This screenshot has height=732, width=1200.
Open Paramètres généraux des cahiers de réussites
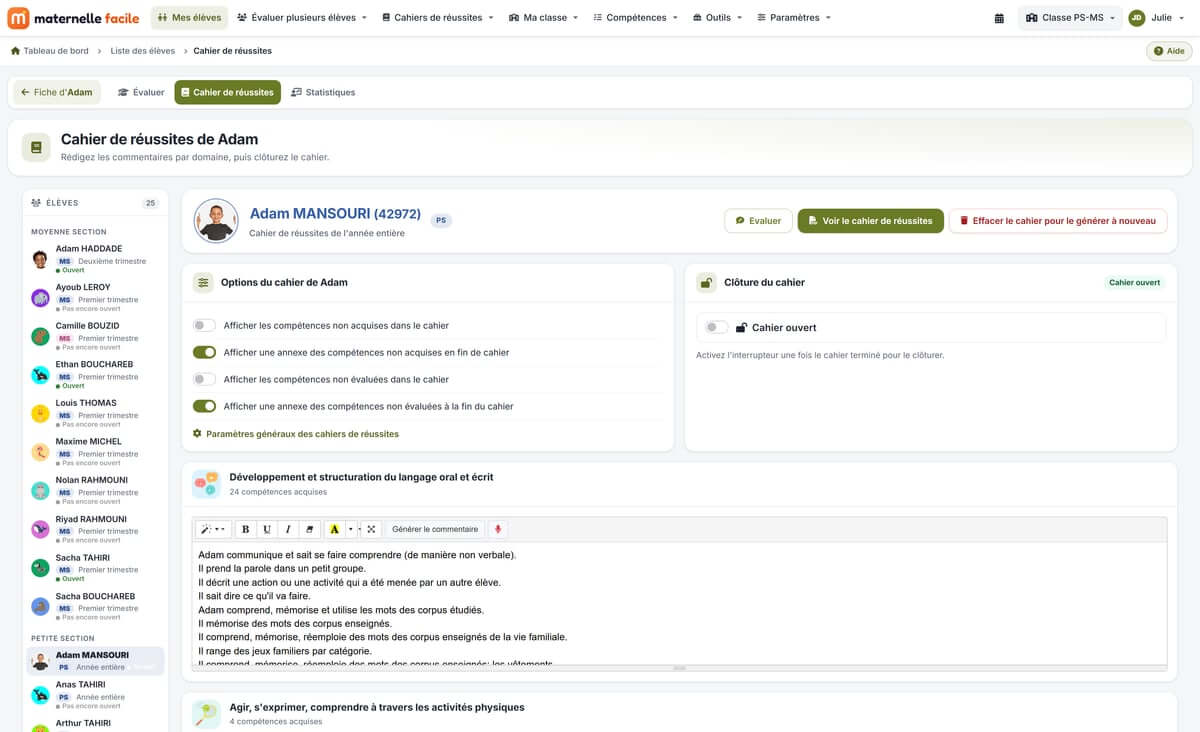point(296,434)
